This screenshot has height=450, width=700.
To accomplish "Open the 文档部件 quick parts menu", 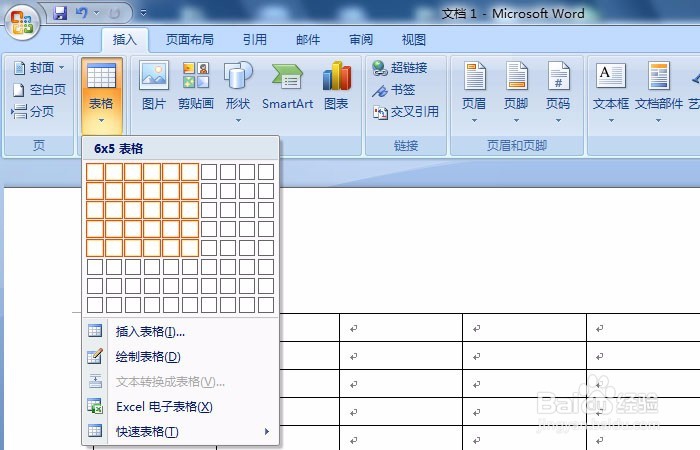I will tap(658, 92).
